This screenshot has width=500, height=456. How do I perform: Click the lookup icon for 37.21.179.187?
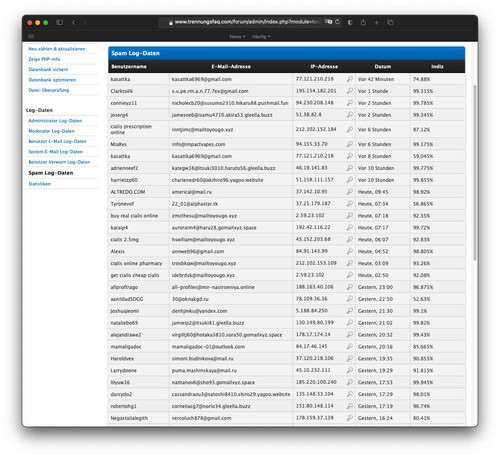[350, 203]
